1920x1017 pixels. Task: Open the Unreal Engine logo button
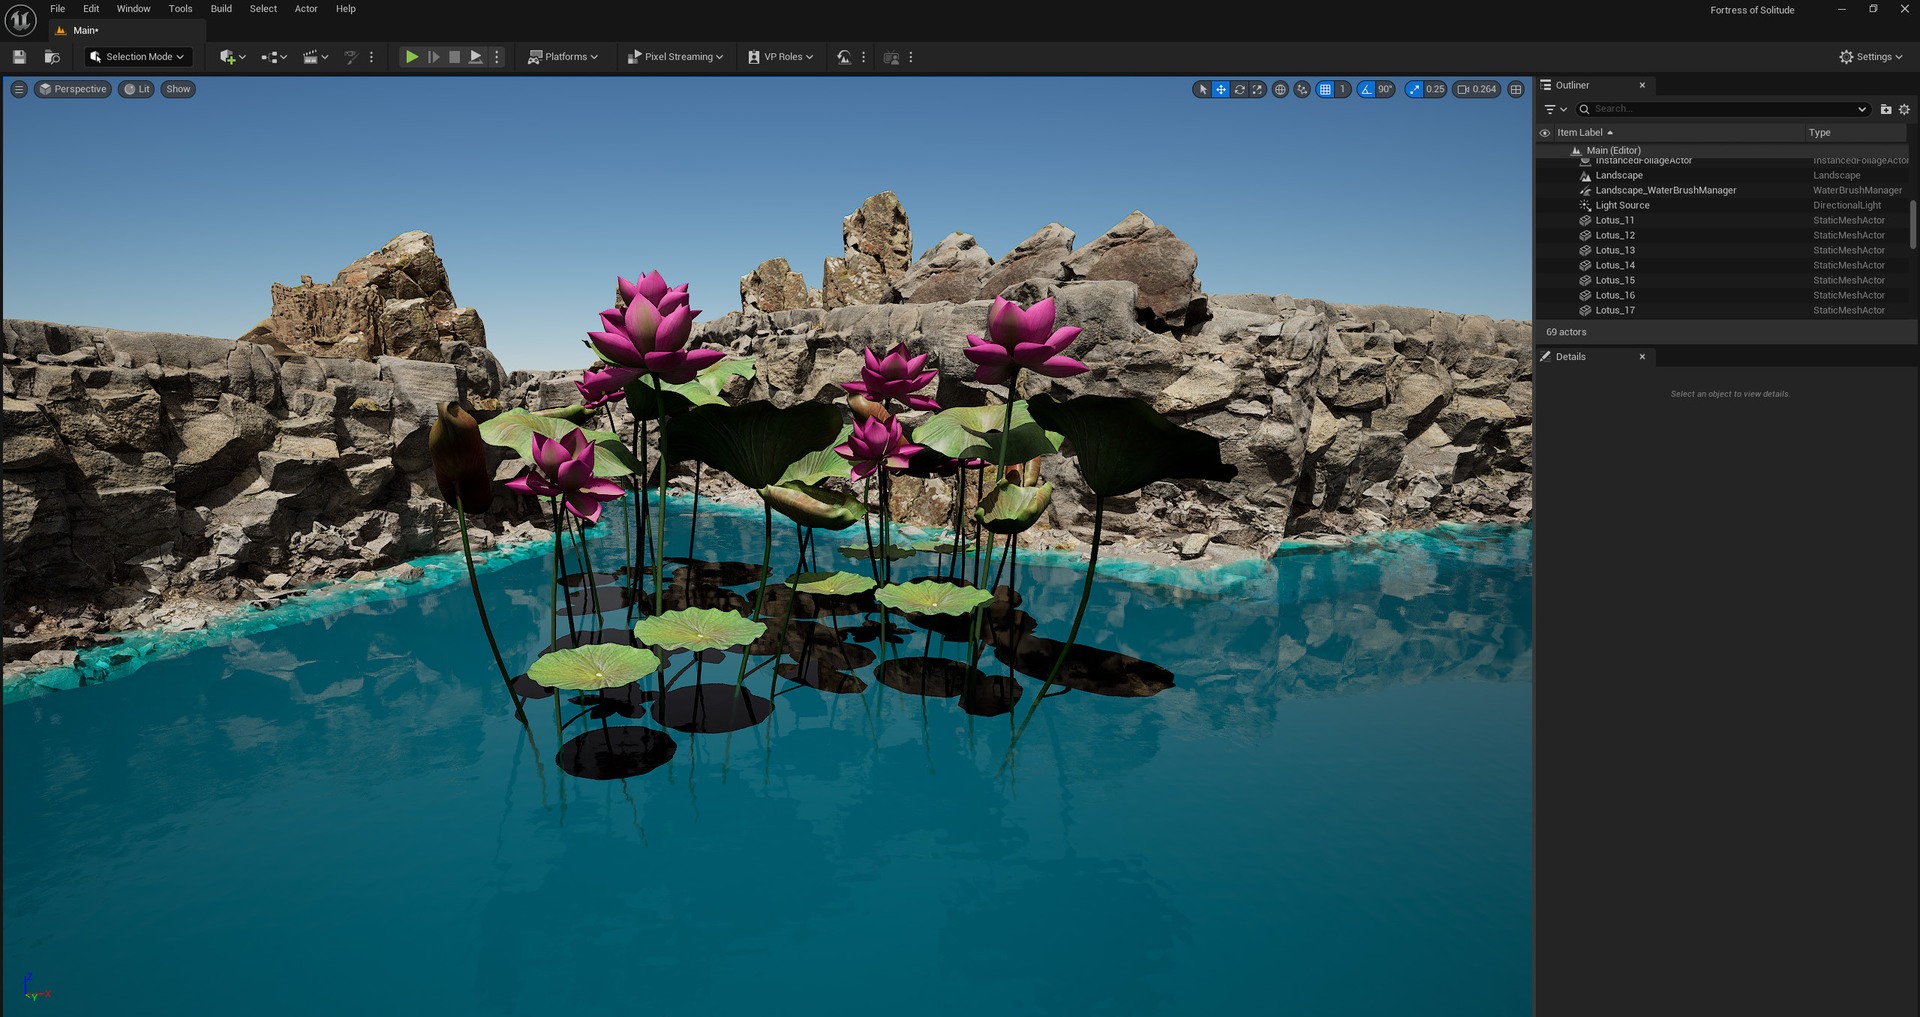coord(20,20)
